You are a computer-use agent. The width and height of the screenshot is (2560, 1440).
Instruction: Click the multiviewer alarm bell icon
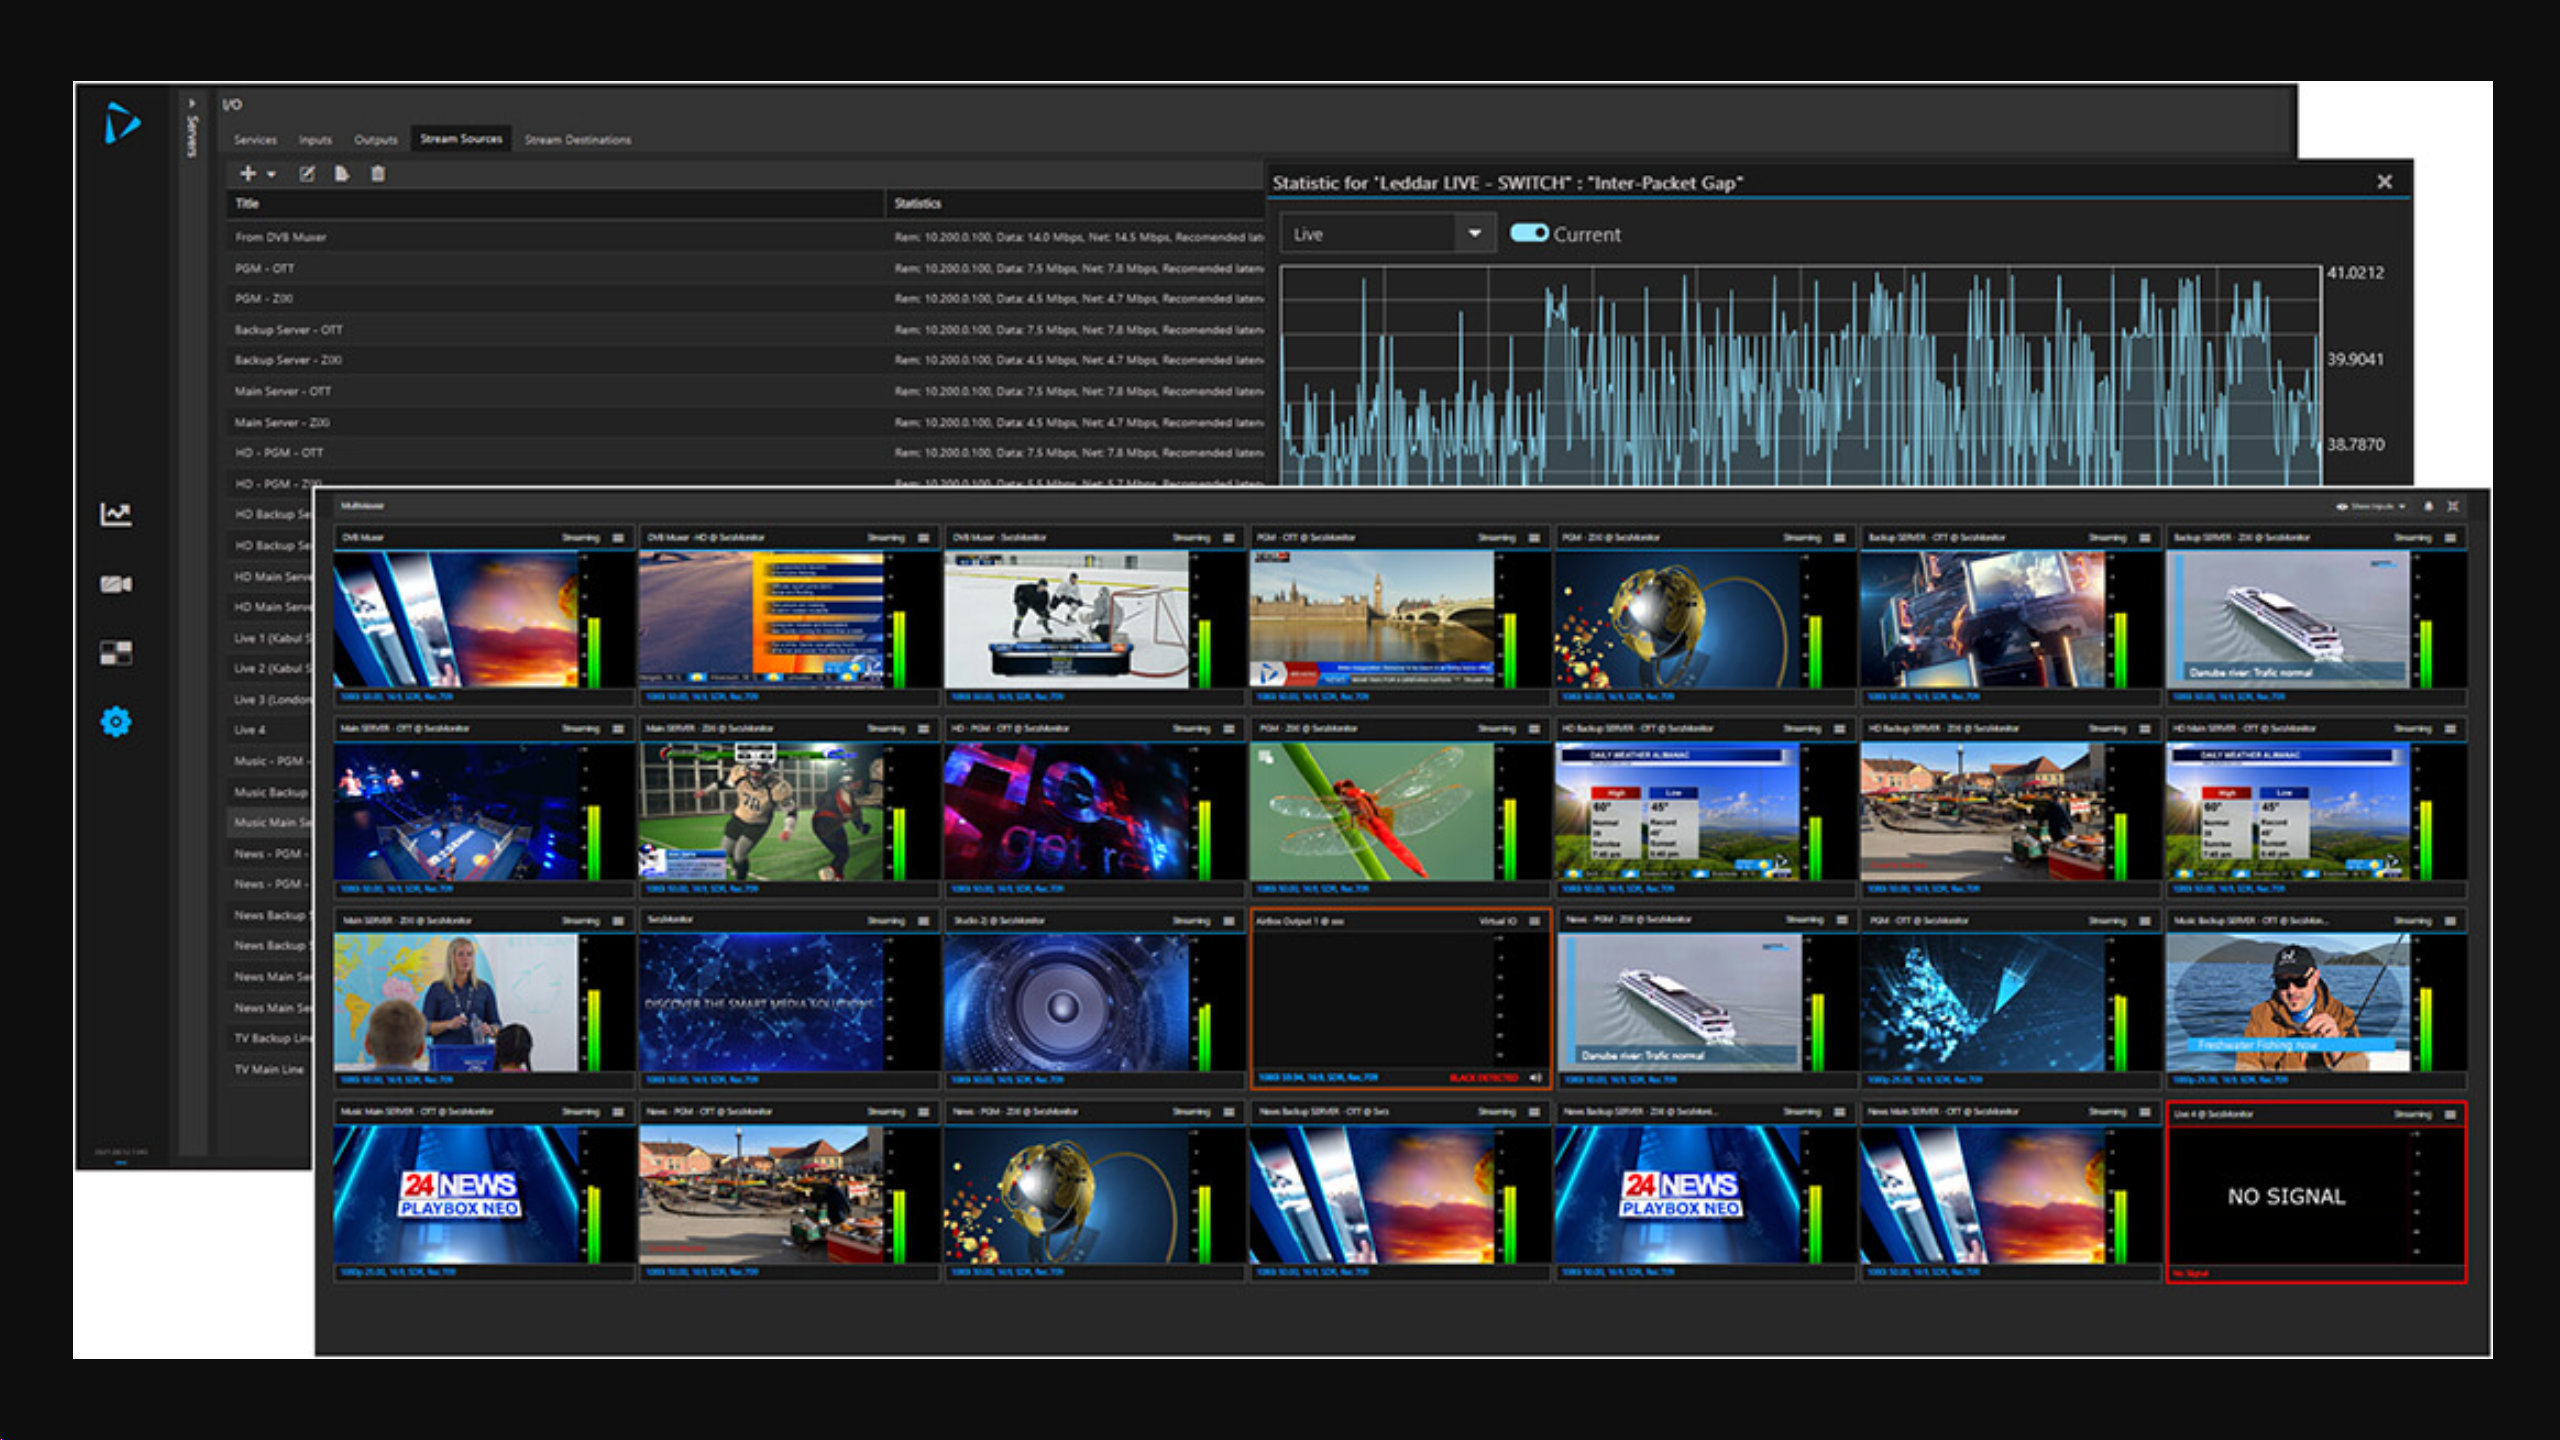click(x=2428, y=506)
